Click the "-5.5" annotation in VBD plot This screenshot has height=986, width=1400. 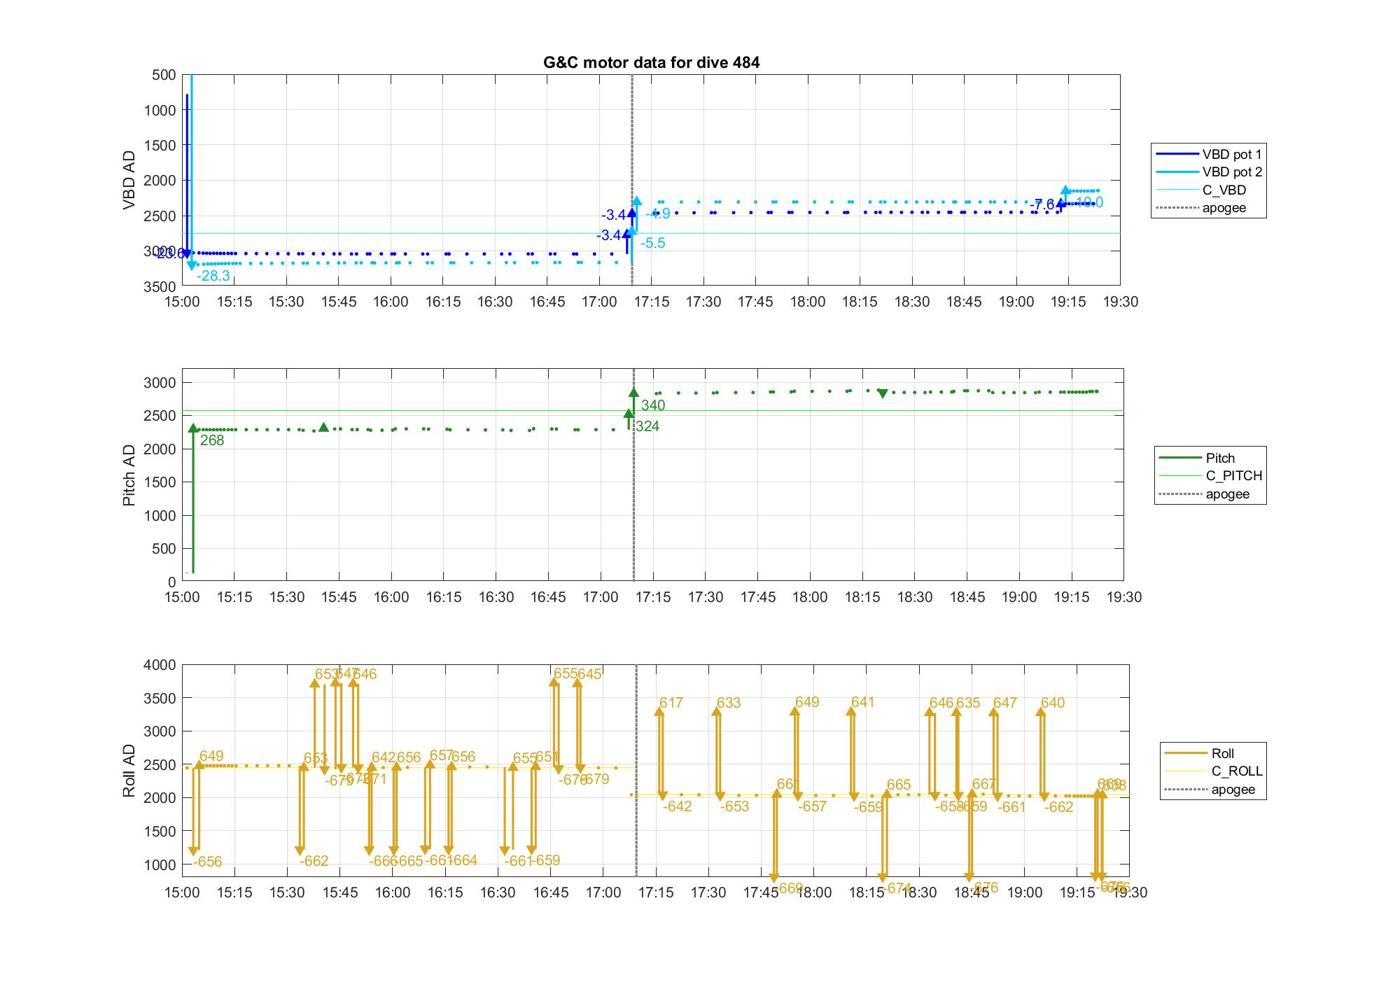click(x=653, y=243)
